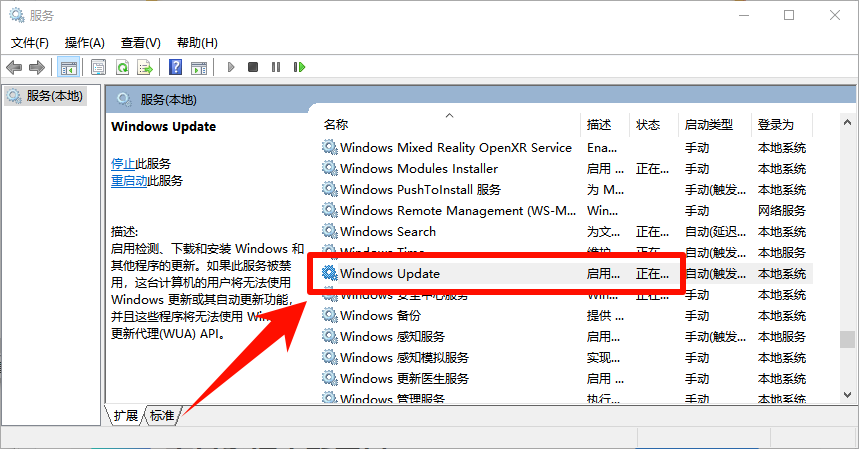
Task: Click 自动(延迟 startup type for Windows Search
Action: coord(715,232)
